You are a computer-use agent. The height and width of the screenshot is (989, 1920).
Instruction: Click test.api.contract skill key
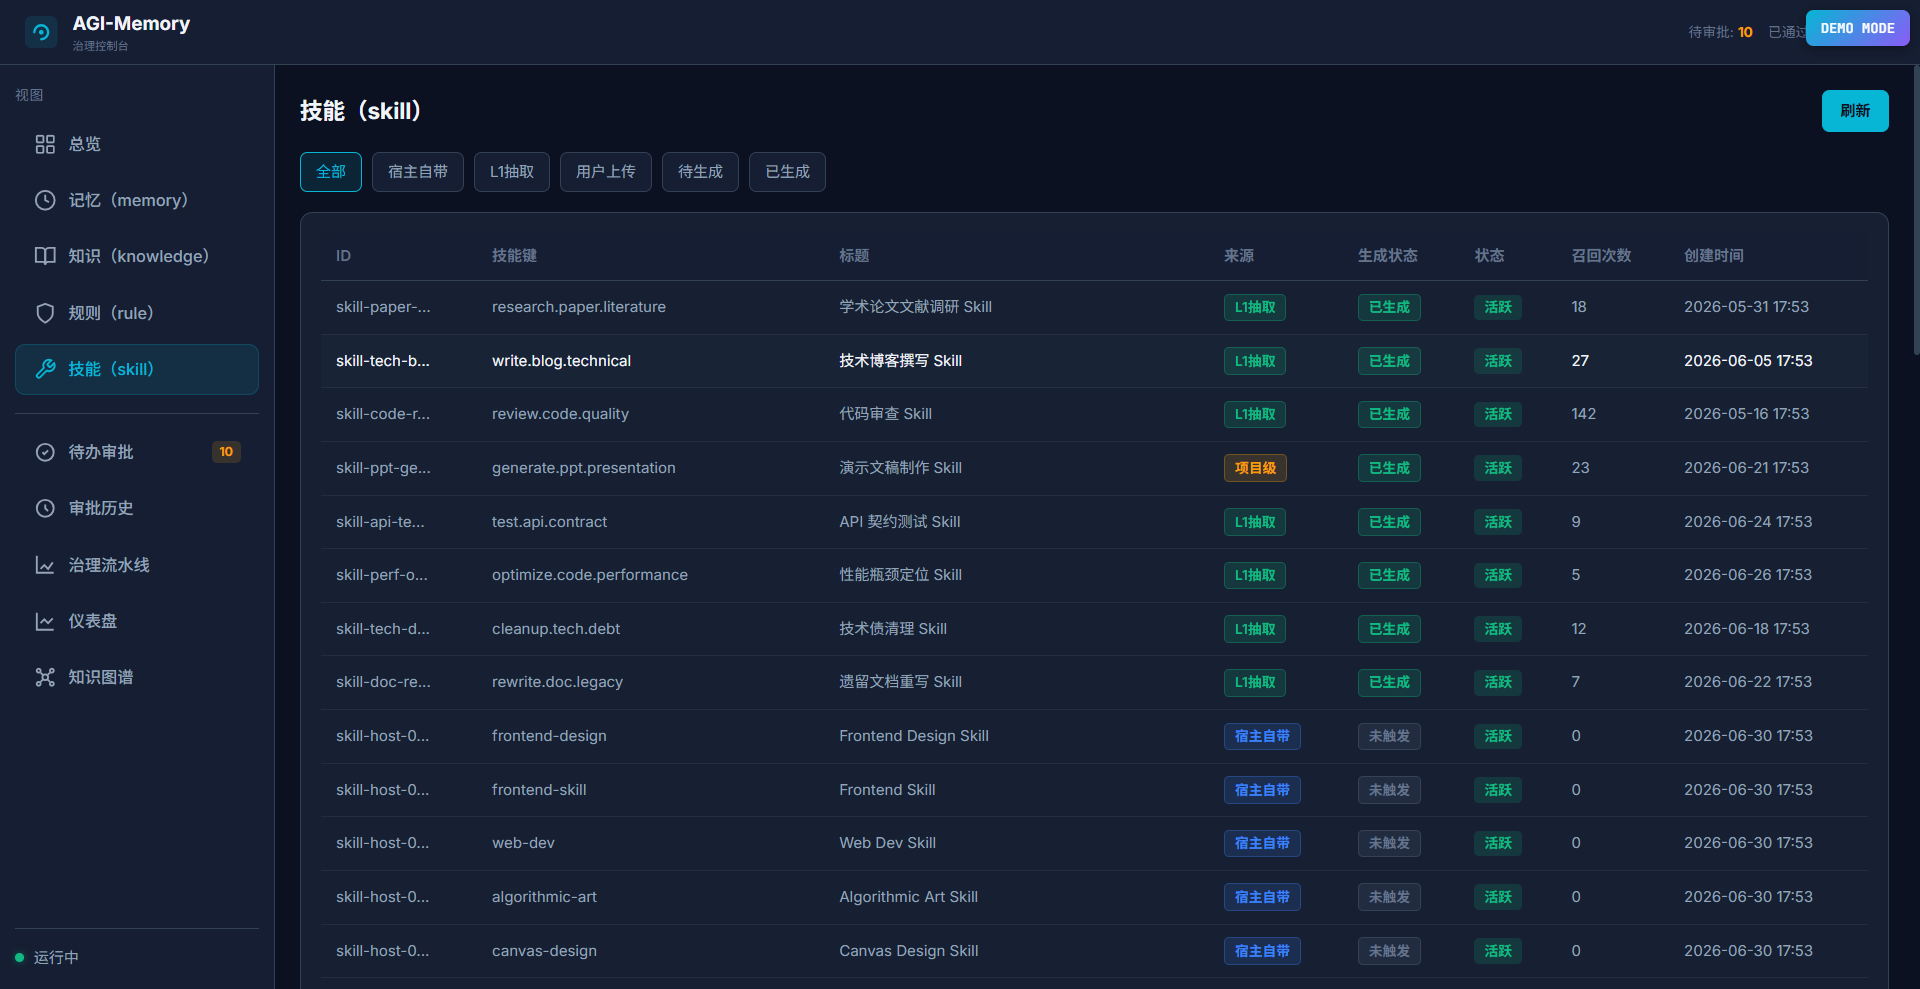[x=549, y=522]
